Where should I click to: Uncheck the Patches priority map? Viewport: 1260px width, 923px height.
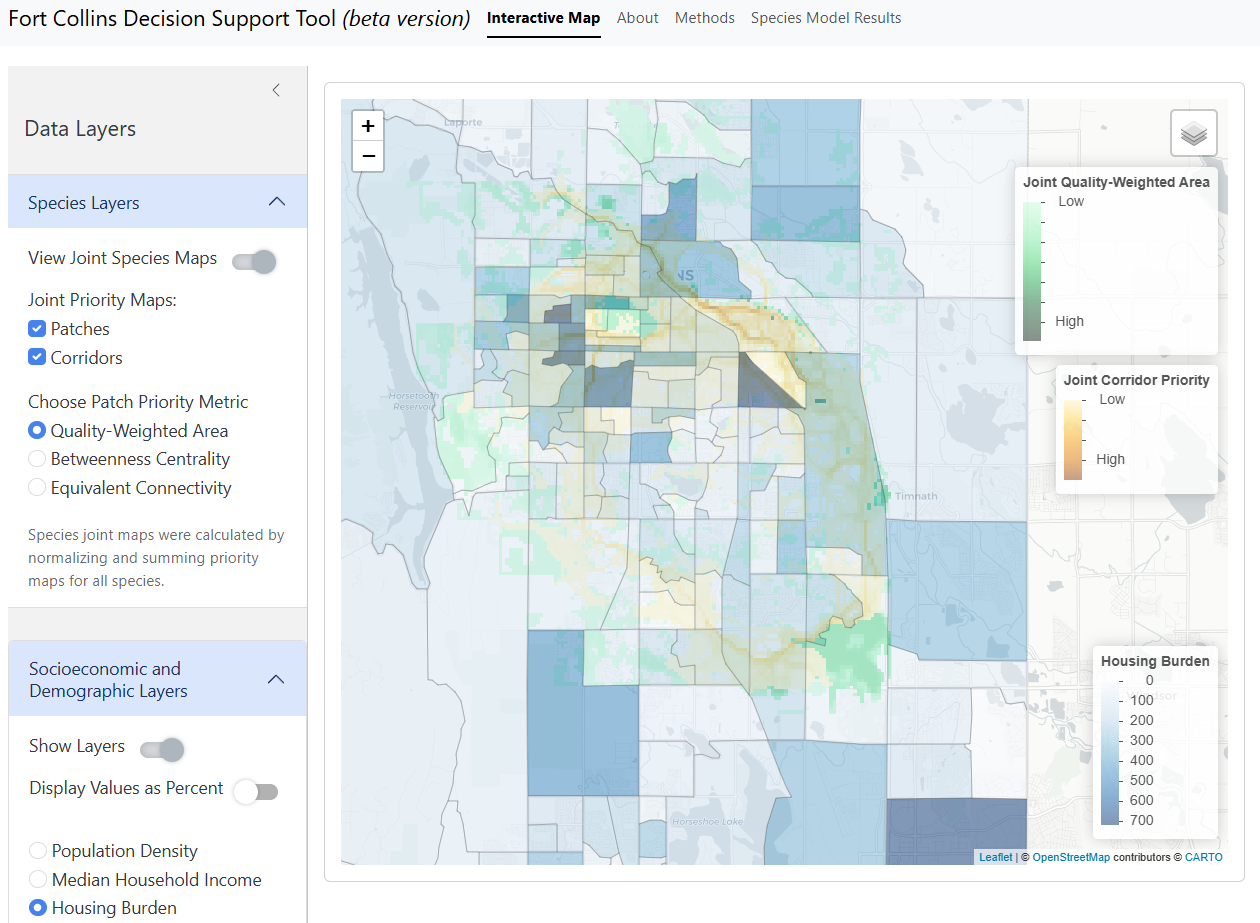coord(37,328)
